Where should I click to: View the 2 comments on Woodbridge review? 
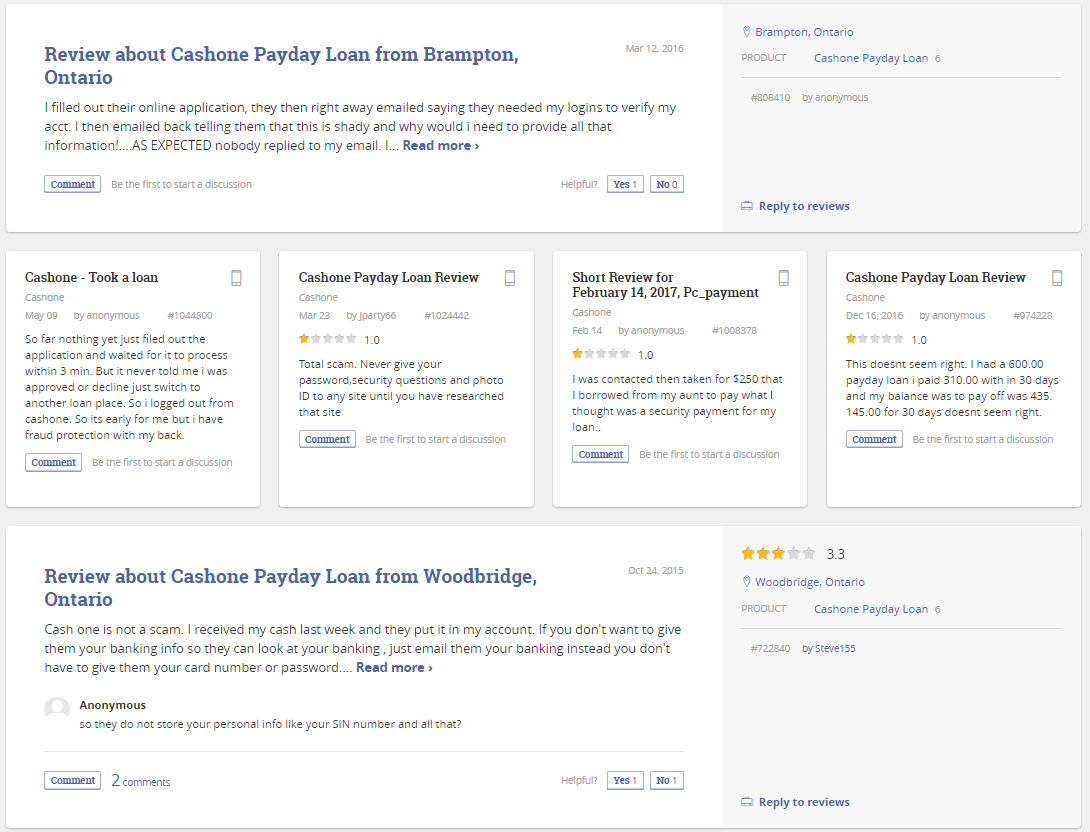140,781
